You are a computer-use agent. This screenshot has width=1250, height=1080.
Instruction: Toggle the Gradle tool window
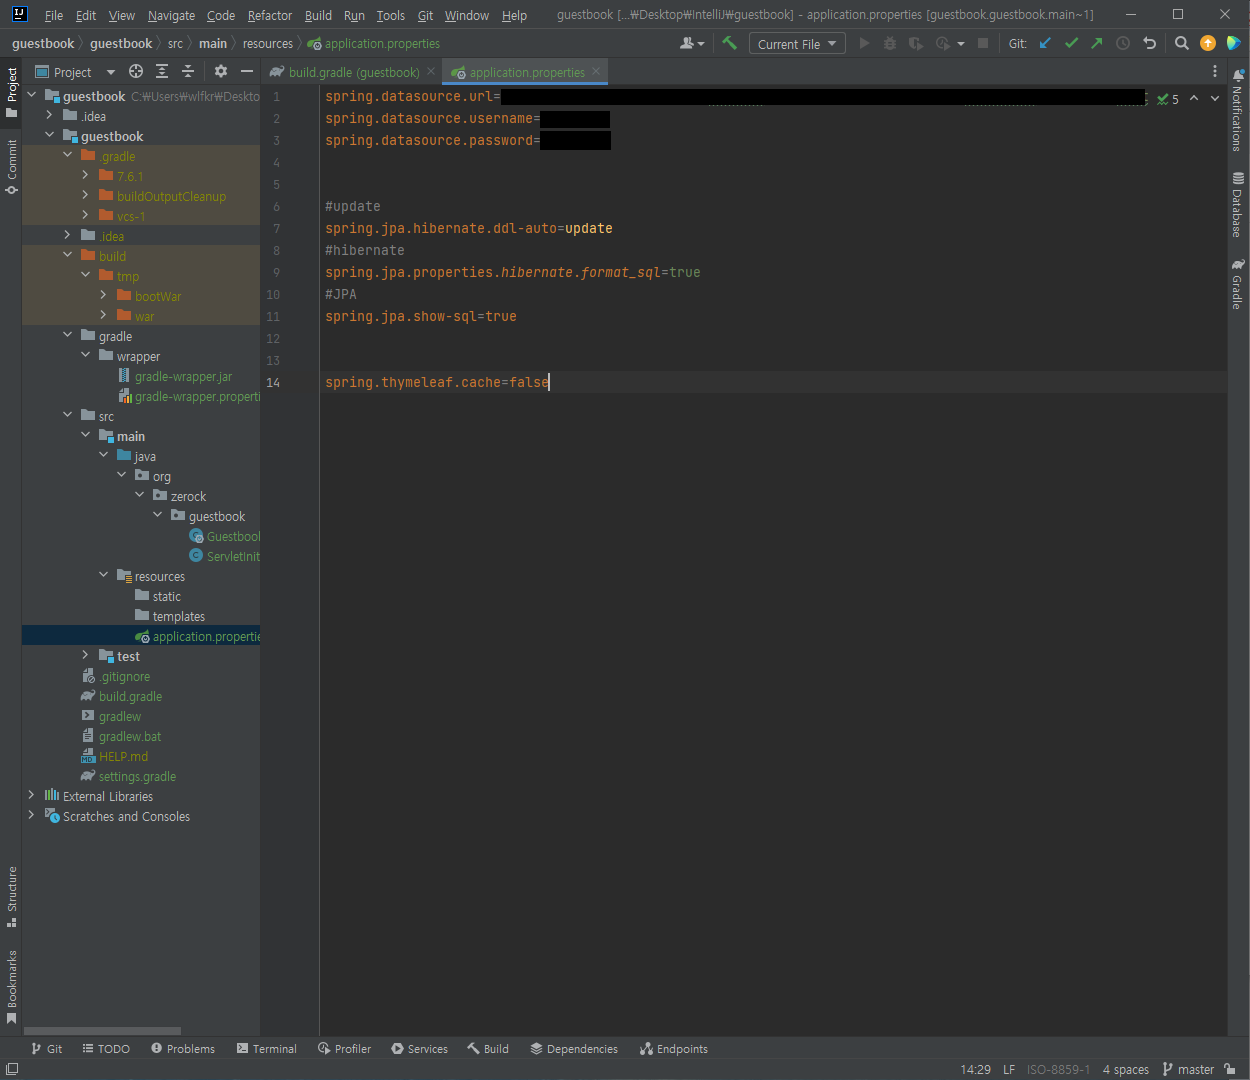pos(1238,284)
